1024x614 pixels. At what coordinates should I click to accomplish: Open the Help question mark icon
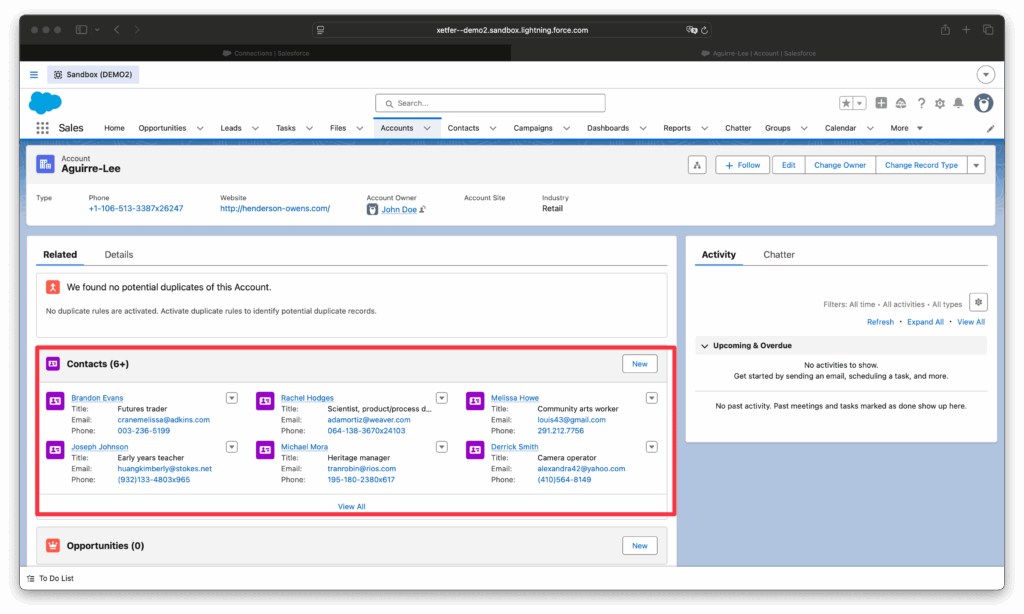(921, 103)
